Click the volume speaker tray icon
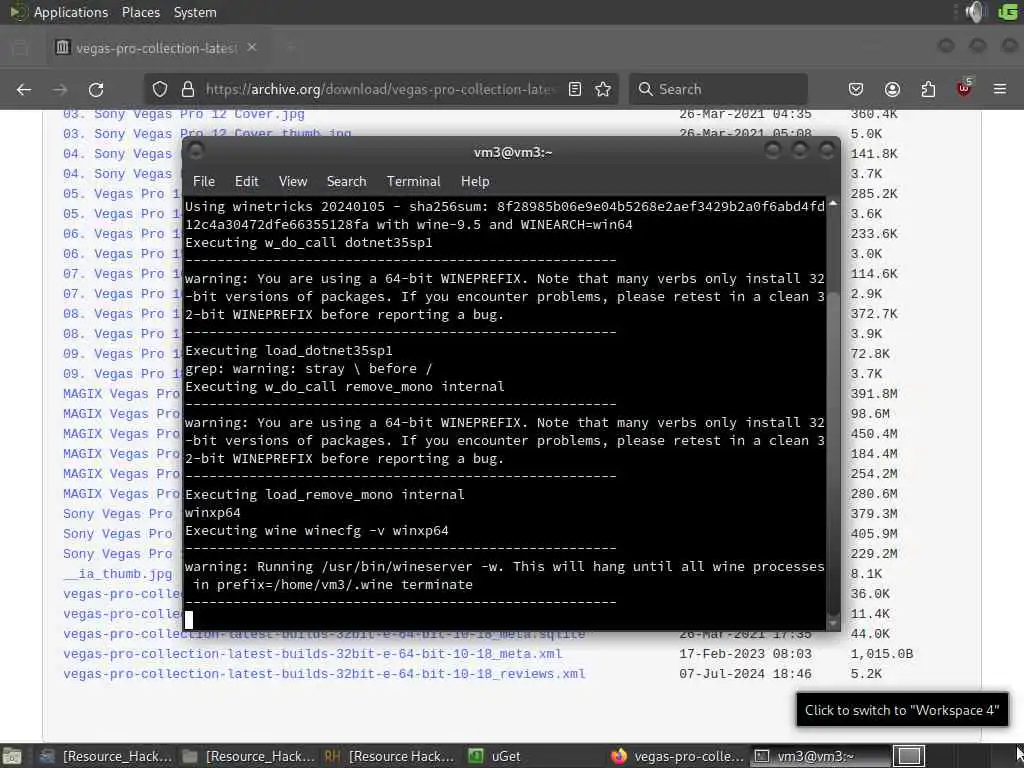This screenshot has height=768, width=1024. 976,12
